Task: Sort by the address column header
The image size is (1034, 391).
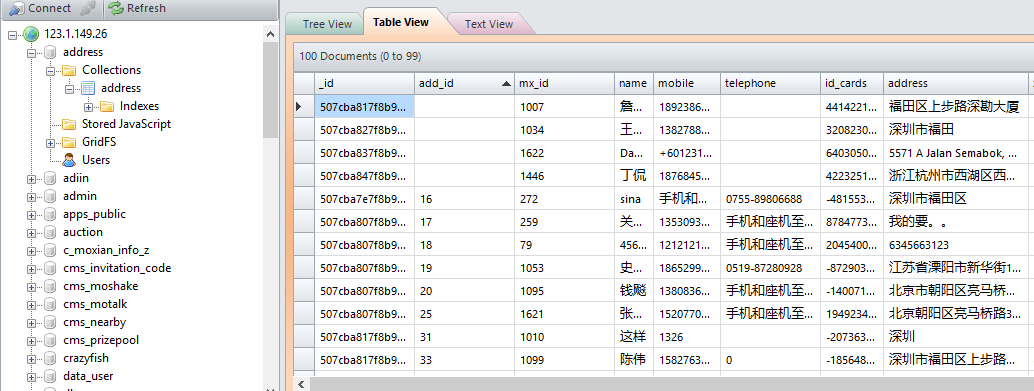Action: (955, 83)
